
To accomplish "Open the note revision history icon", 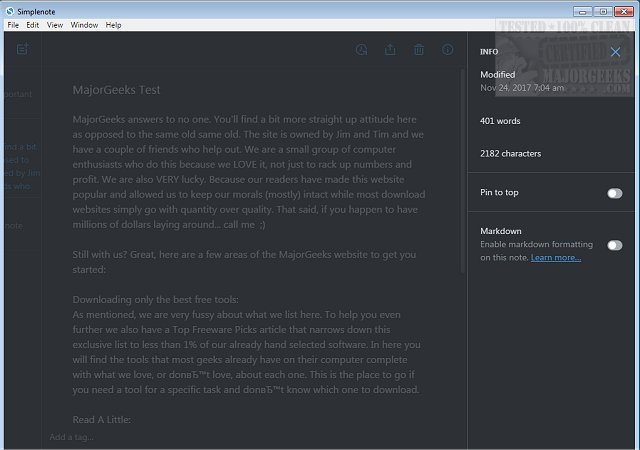I will [x=361, y=50].
